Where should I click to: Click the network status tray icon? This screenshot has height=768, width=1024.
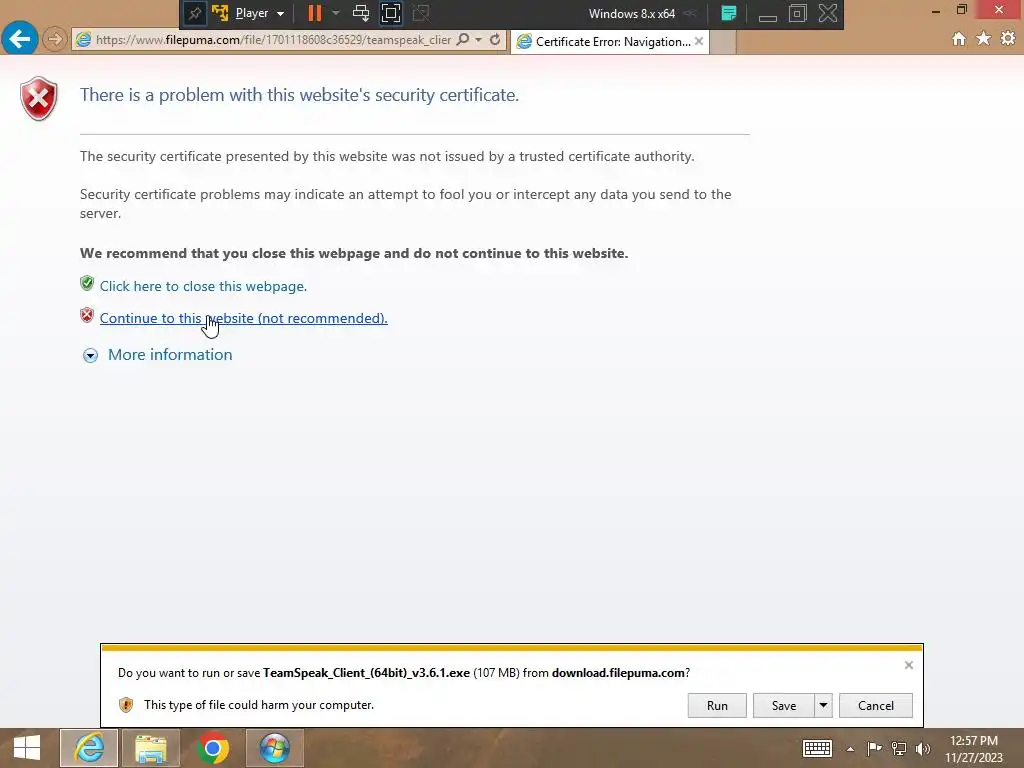[x=899, y=748]
